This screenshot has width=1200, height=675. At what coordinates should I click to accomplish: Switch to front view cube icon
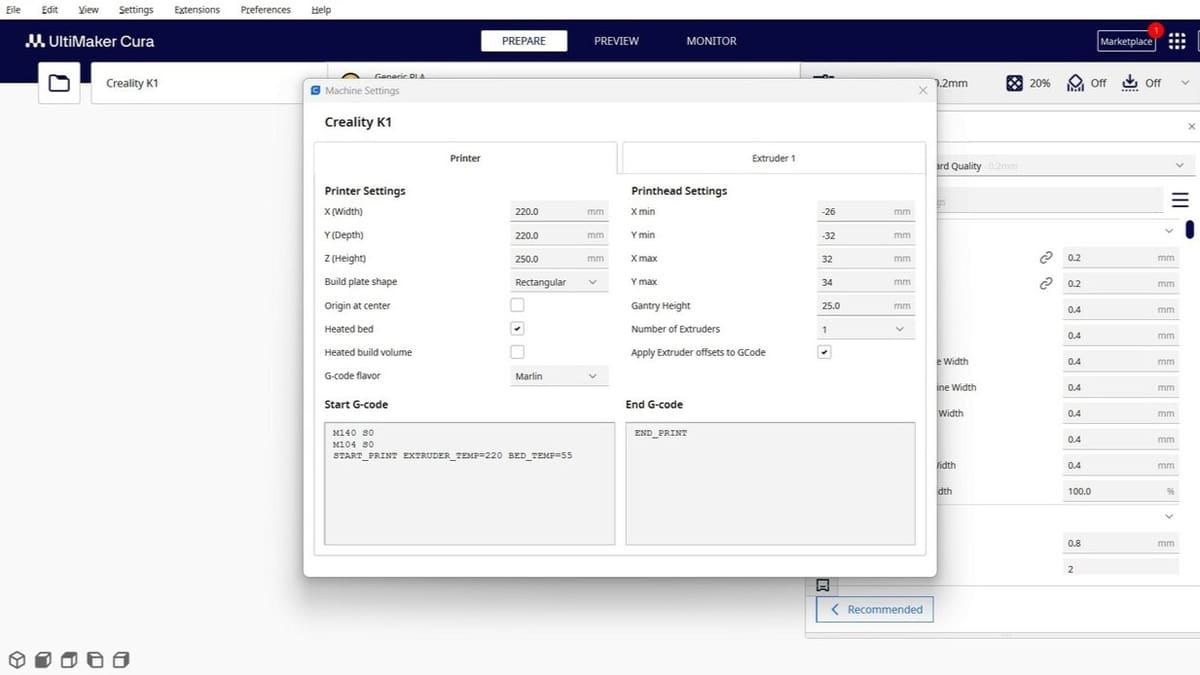click(x=43, y=660)
